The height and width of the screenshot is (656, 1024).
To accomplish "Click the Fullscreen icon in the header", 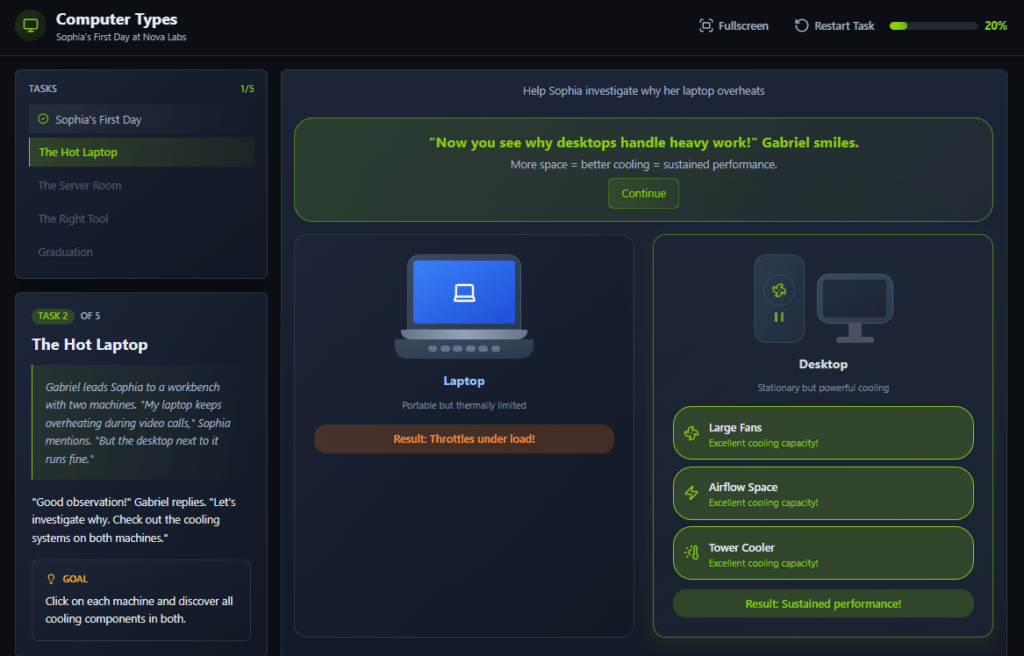I will coord(706,26).
